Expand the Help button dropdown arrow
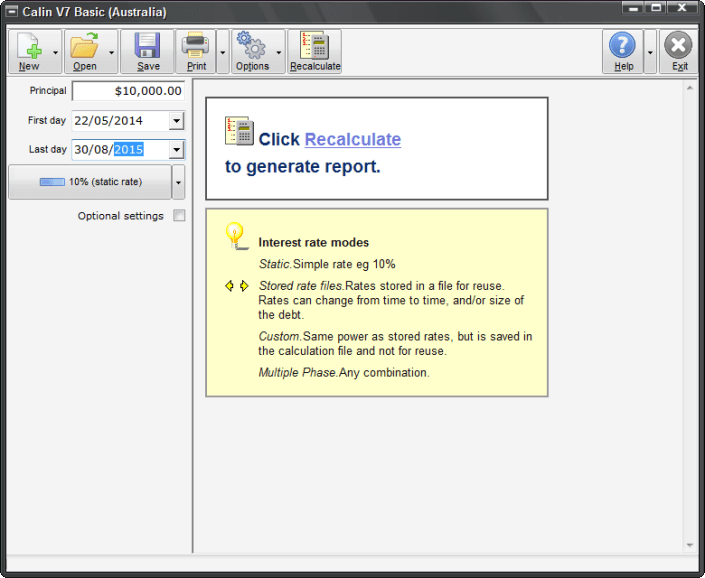Image resolution: width=705 pixels, height=578 pixels. 650,52
